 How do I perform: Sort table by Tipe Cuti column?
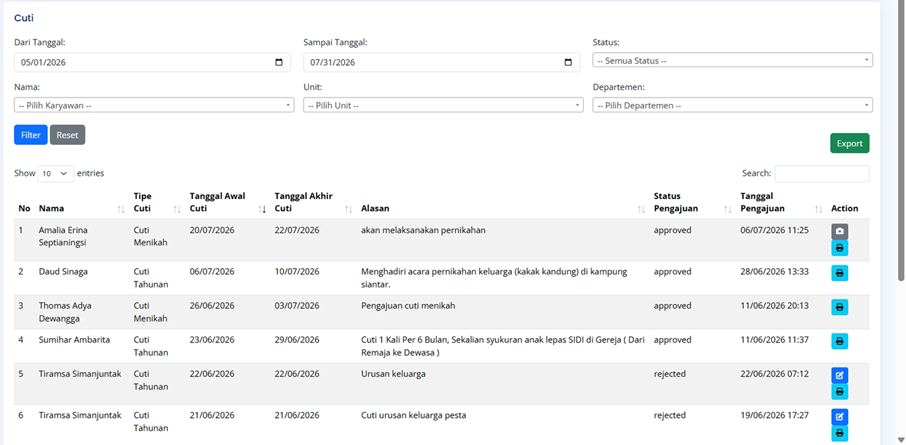point(177,210)
